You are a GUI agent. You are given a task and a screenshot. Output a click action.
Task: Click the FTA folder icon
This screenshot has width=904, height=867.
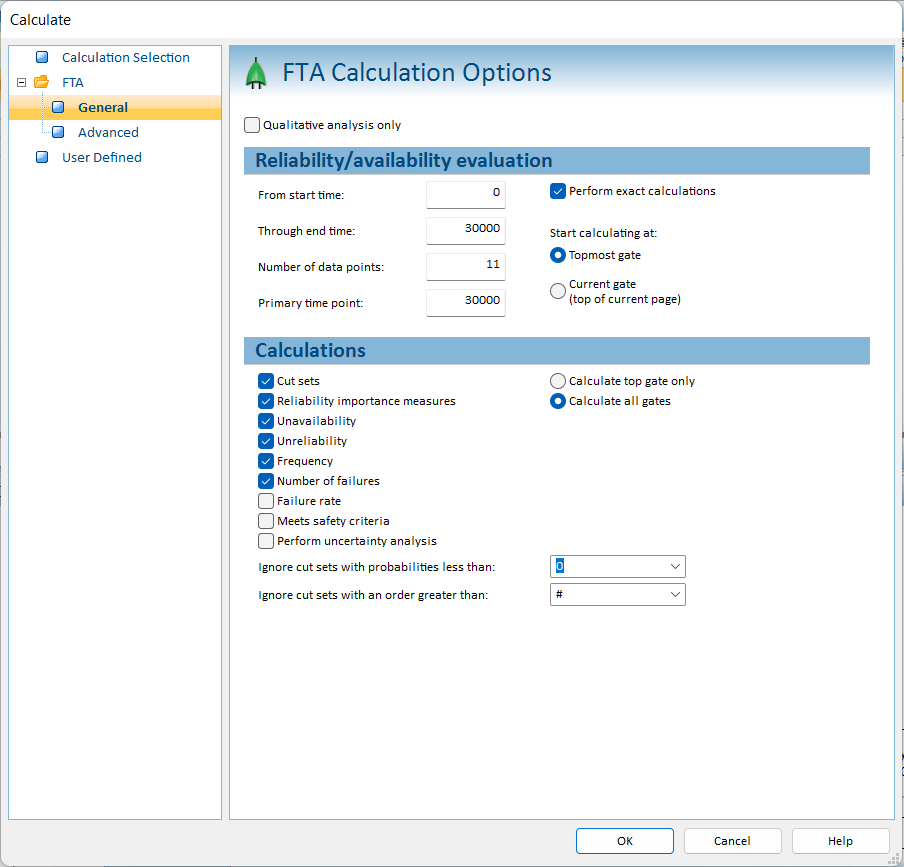coord(42,82)
